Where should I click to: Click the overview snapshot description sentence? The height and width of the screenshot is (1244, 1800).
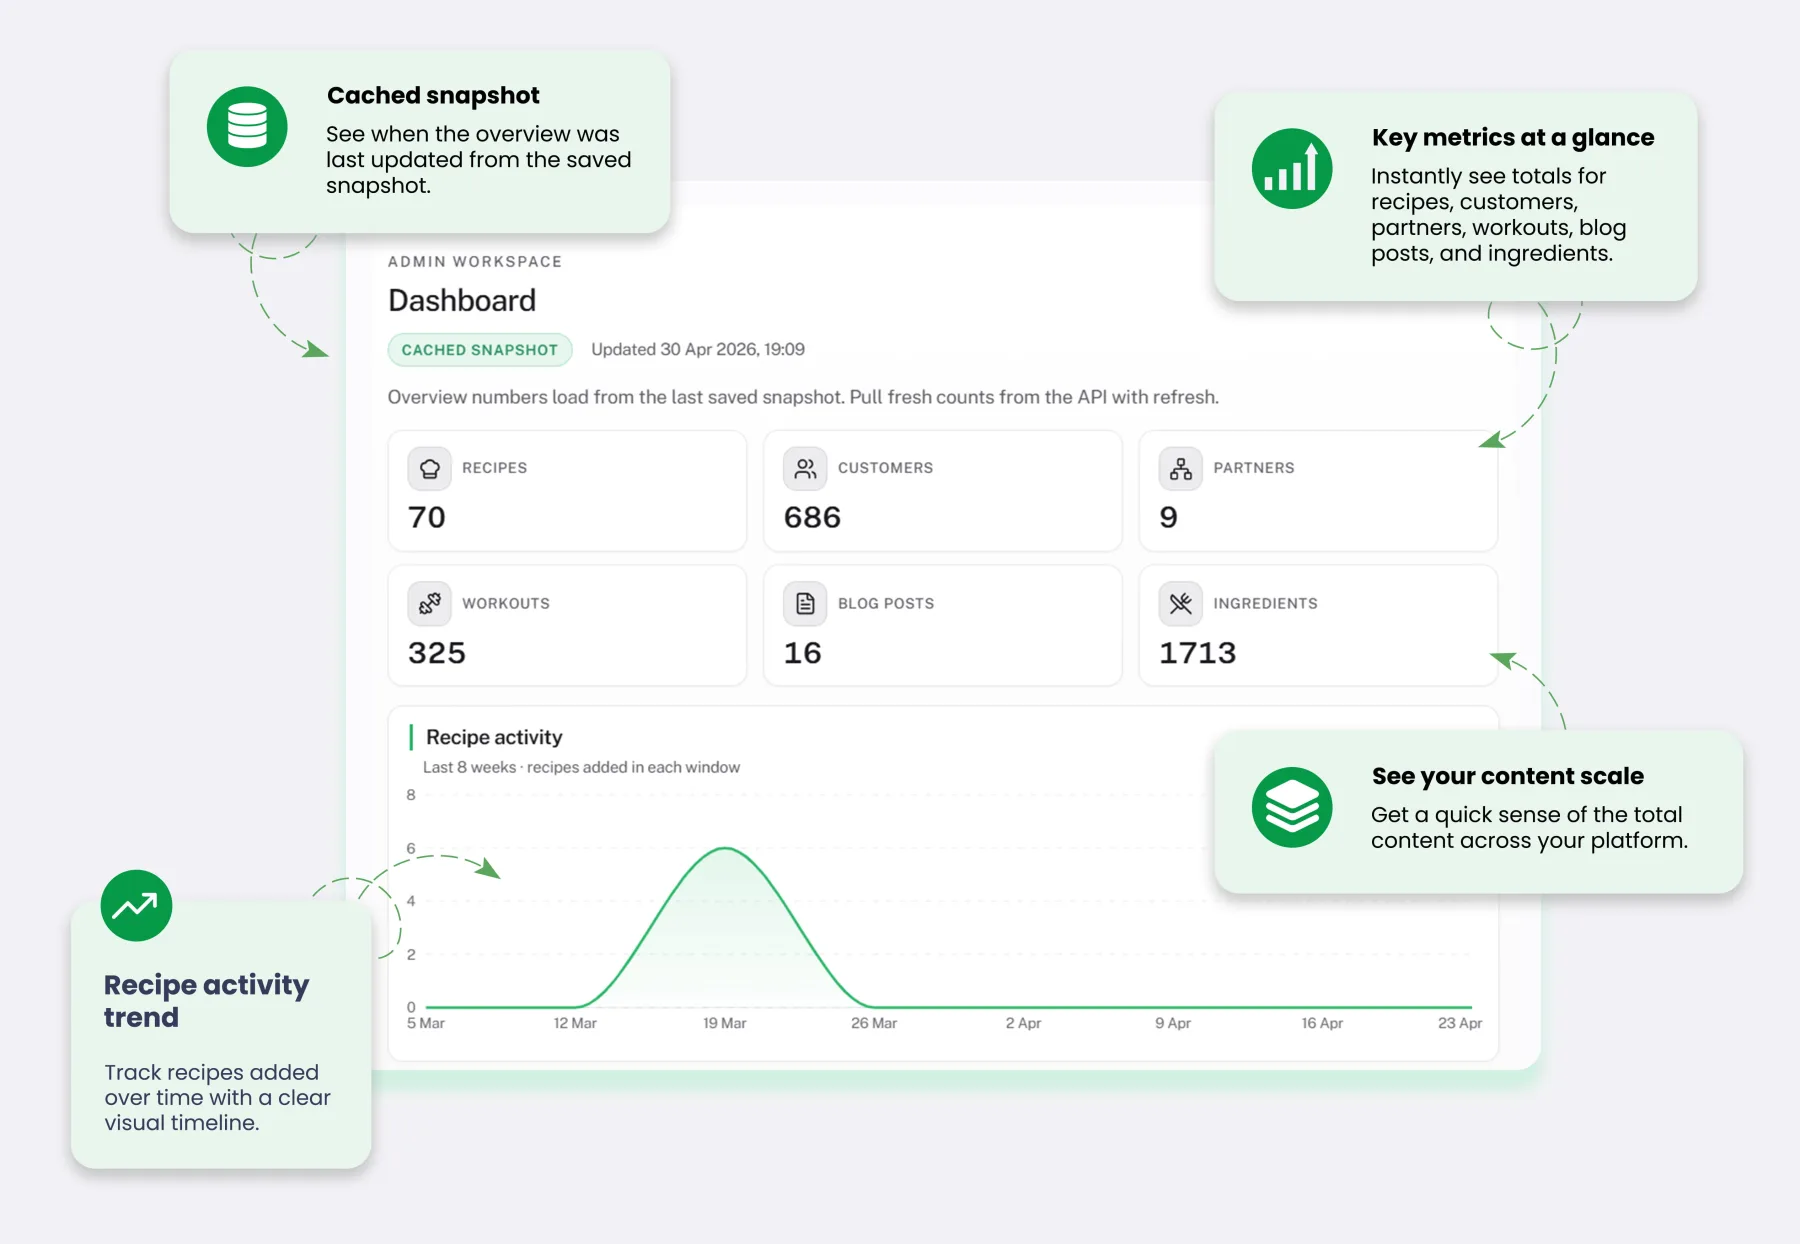(803, 397)
